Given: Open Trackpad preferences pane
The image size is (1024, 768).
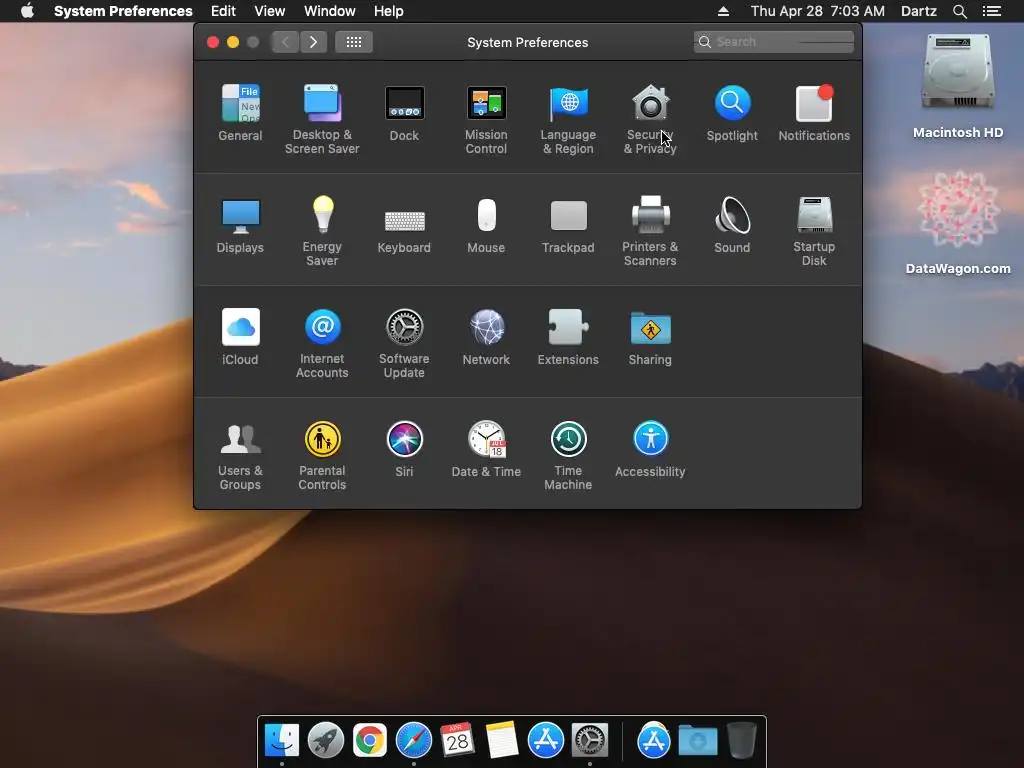Looking at the screenshot, I should [x=568, y=225].
